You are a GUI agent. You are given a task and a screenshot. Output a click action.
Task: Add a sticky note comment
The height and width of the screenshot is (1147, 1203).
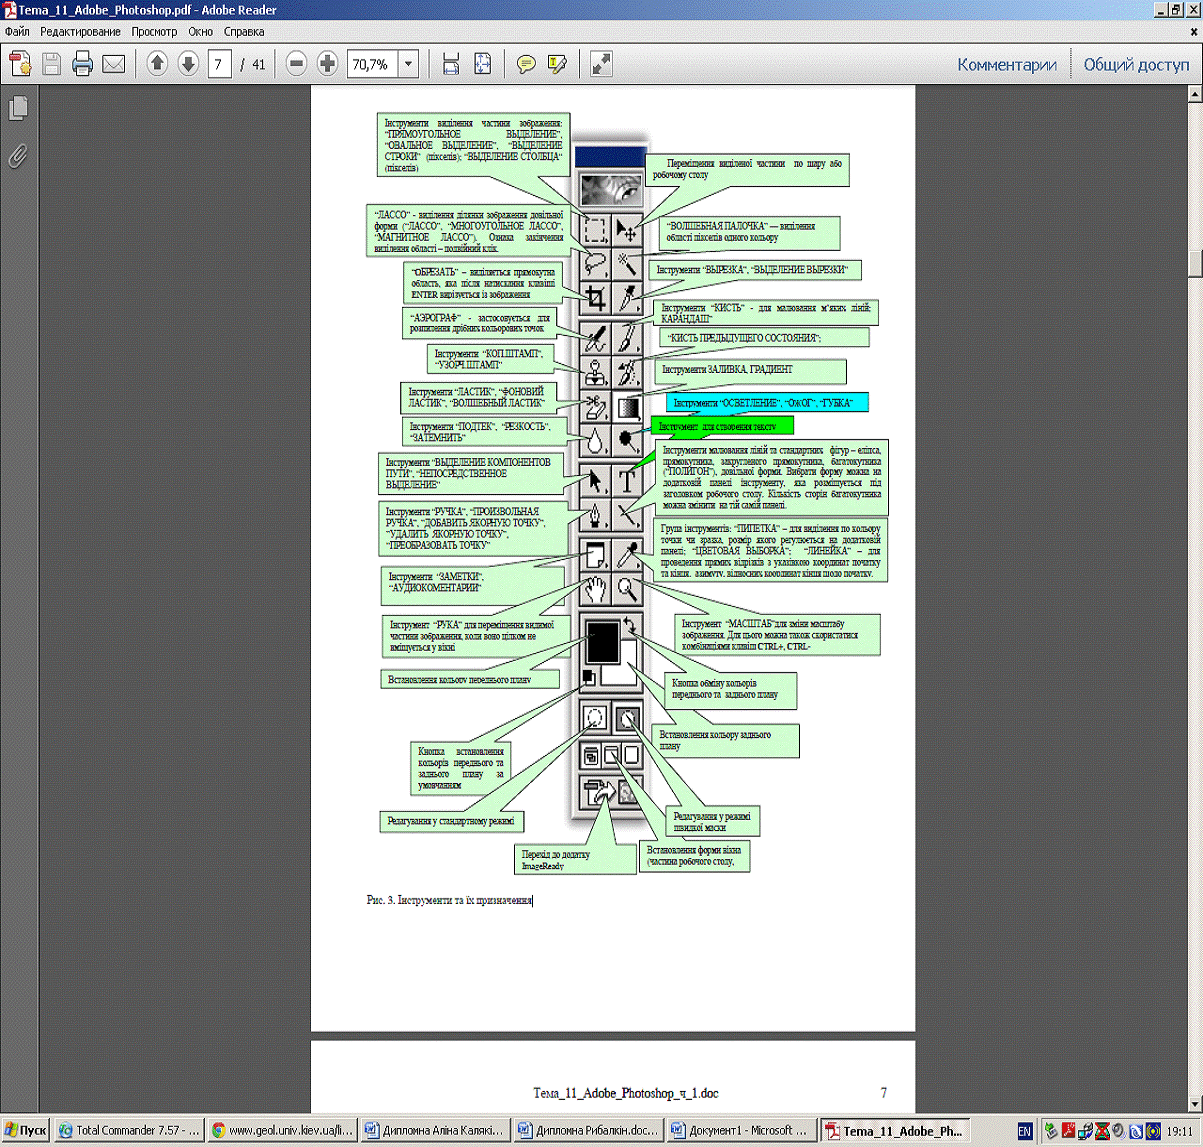coord(526,65)
